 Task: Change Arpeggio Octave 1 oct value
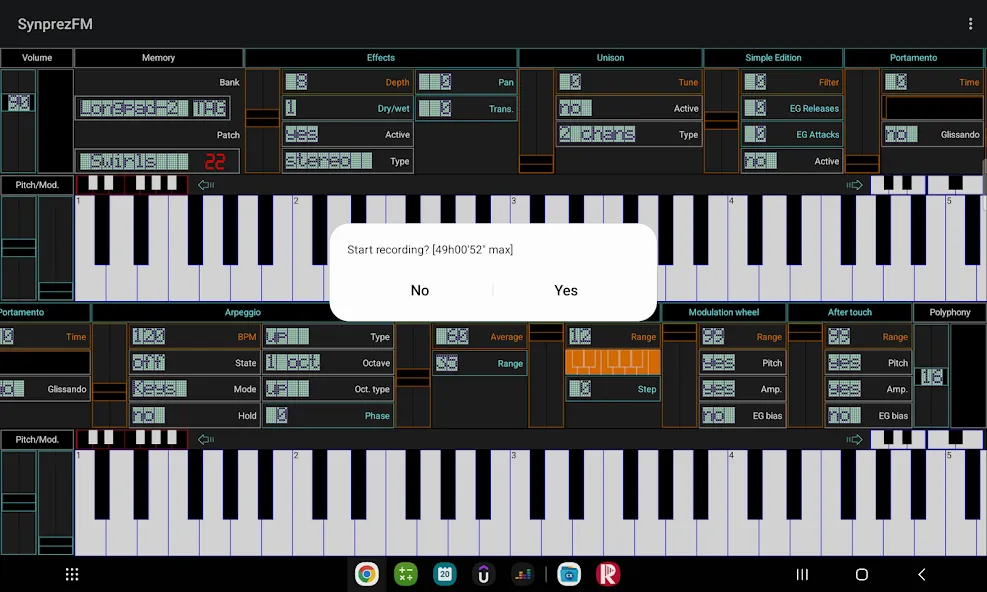(293, 363)
